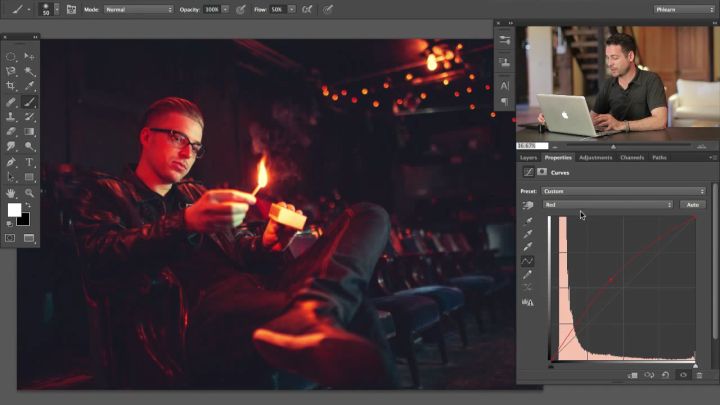The image size is (720, 405).
Task: Select the Brush tool in the toolbox
Action: tap(29, 102)
